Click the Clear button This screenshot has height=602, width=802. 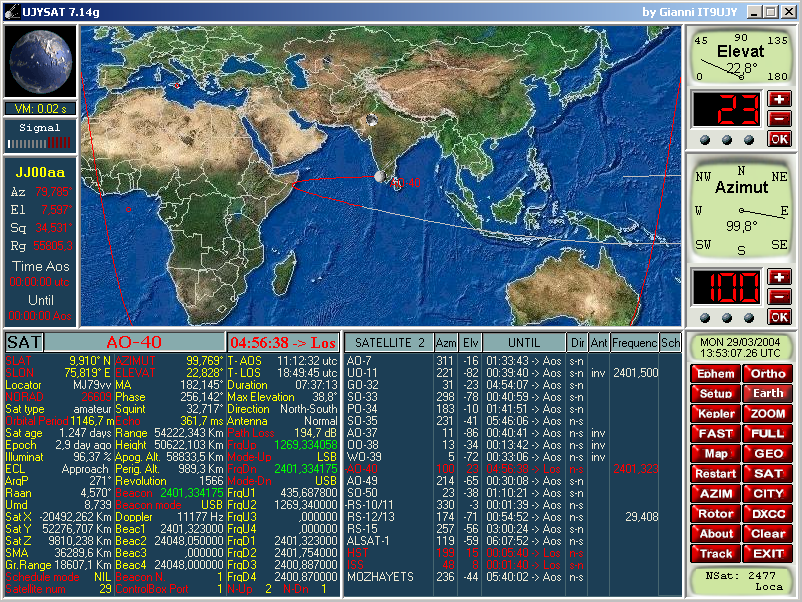coord(768,533)
